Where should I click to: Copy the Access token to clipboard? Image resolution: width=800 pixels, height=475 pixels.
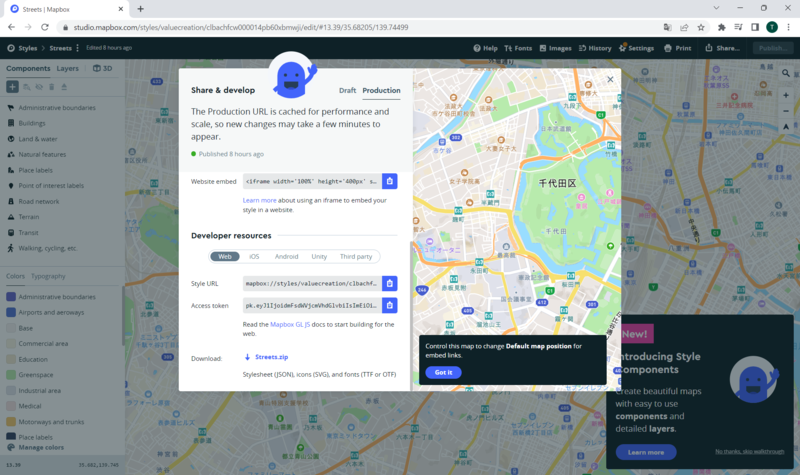389,305
